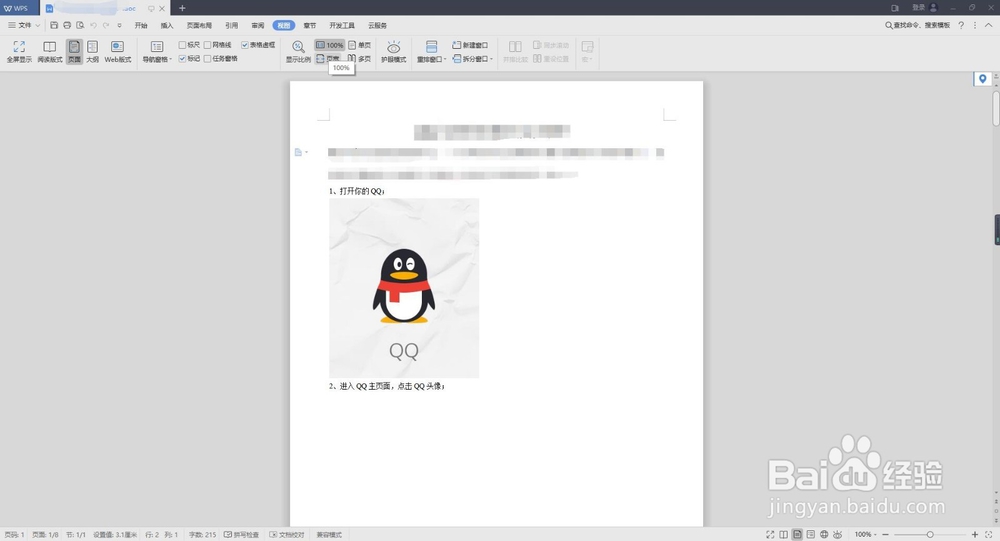The width and height of the screenshot is (1000, 541).
Task: Click the login (登录) button
Action: click(x=924, y=8)
